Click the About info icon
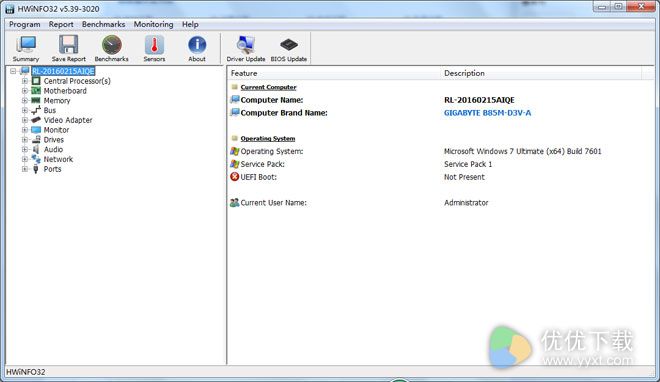The image size is (660, 382). tap(197, 45)
